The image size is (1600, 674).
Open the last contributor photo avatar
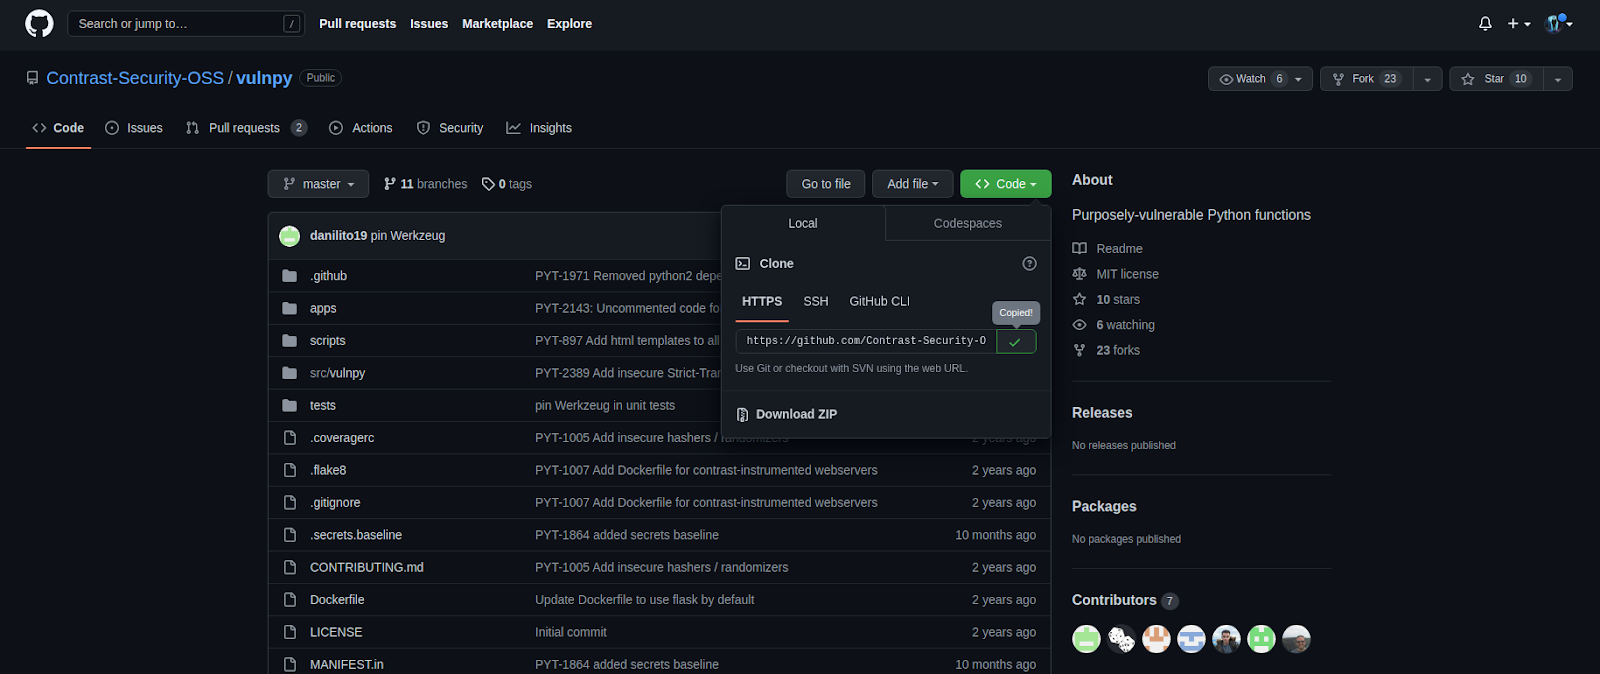[x=1296, y=639]
